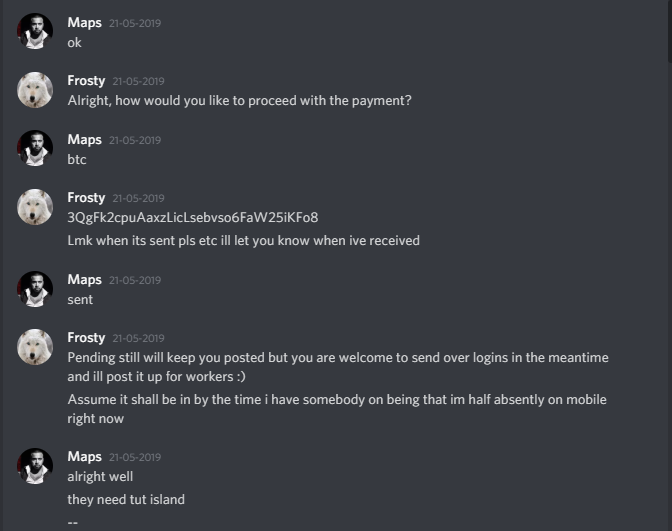
Task: Click the Maps username above "ok"
Action: click(x=84, y=23)
